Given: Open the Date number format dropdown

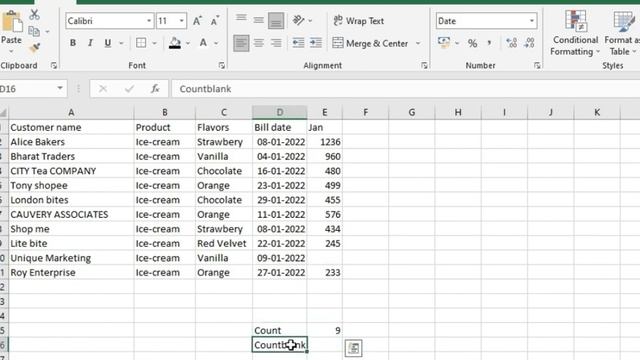Looking at the screenshot, I should (531, 21).
